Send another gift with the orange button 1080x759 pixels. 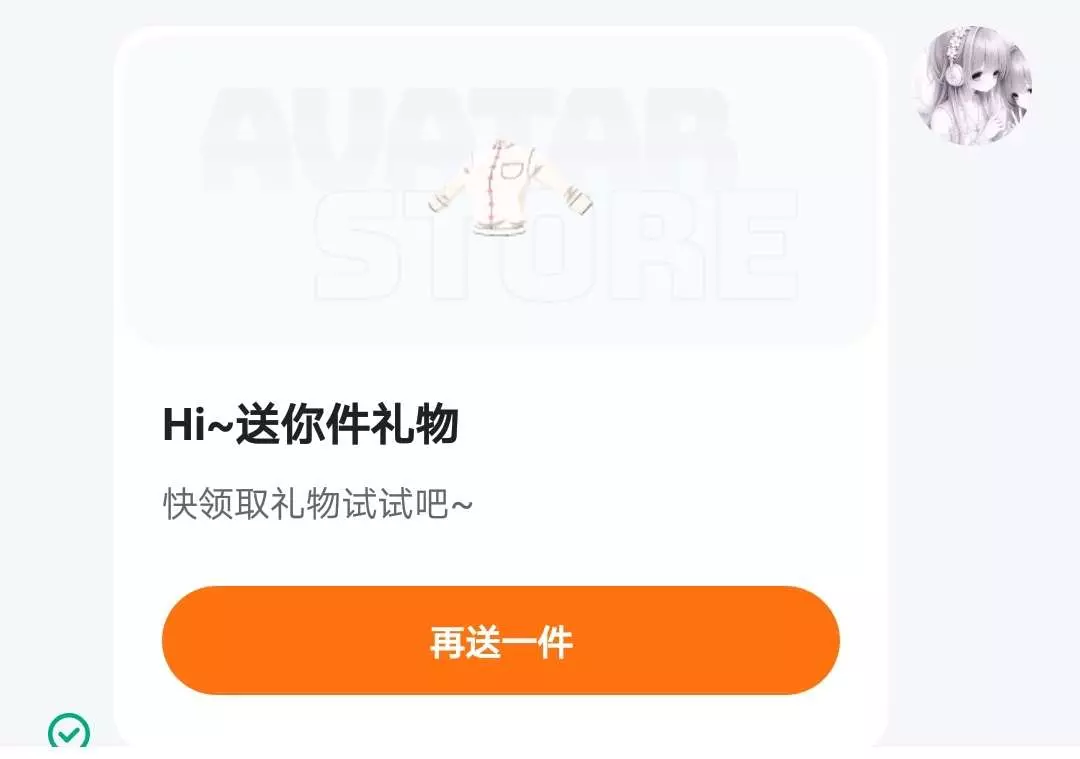point(501,641)
